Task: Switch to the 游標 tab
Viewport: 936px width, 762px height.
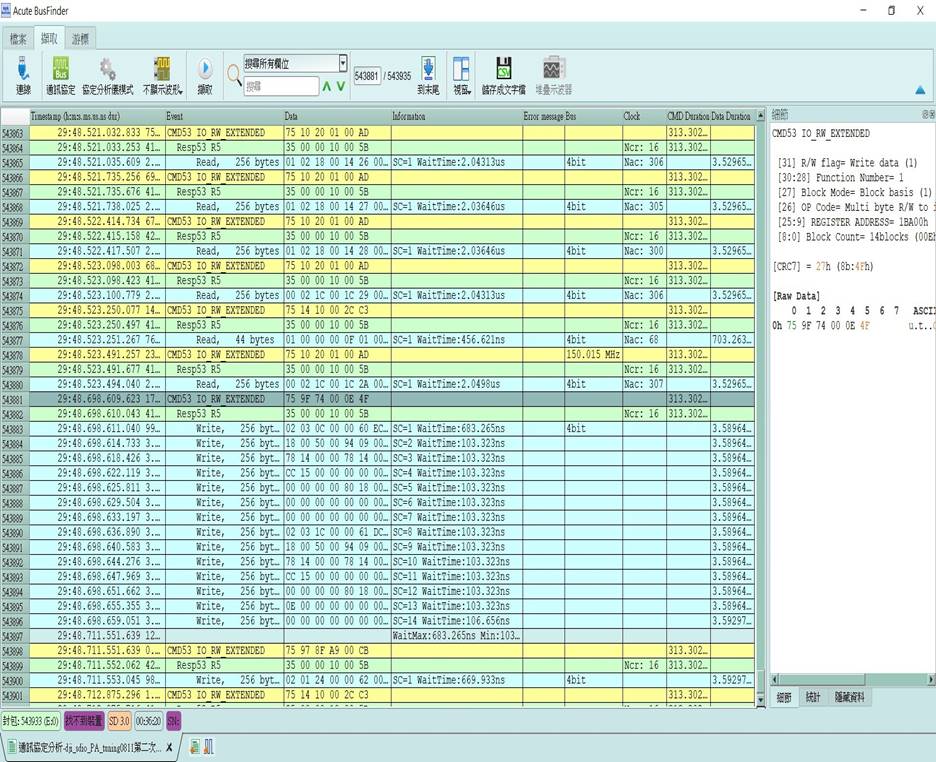Action: coord(80,39)
